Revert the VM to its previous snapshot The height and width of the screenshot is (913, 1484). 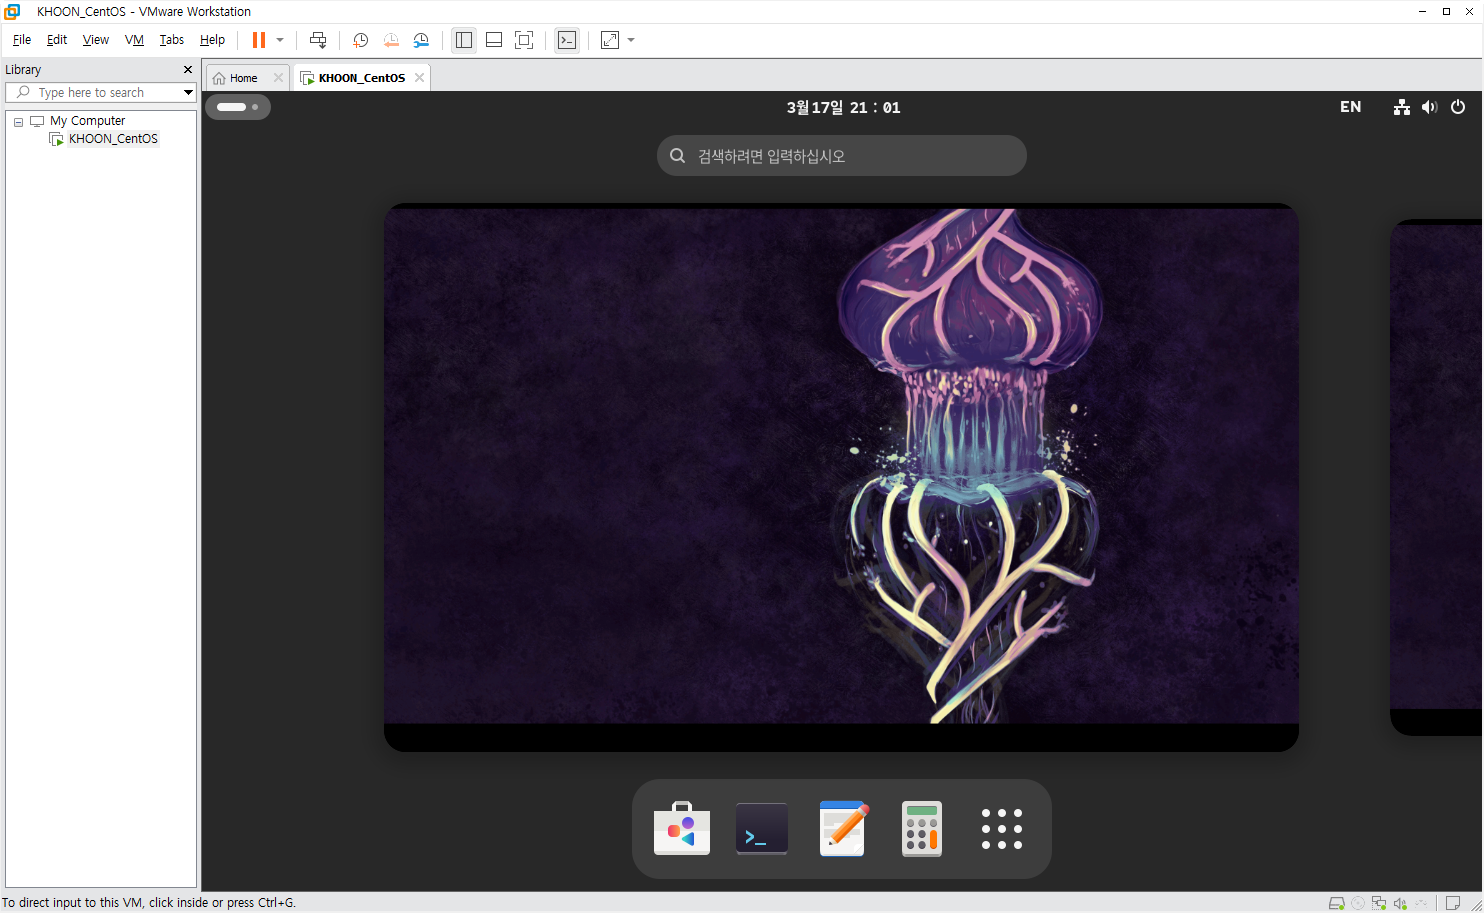point(391,40)
